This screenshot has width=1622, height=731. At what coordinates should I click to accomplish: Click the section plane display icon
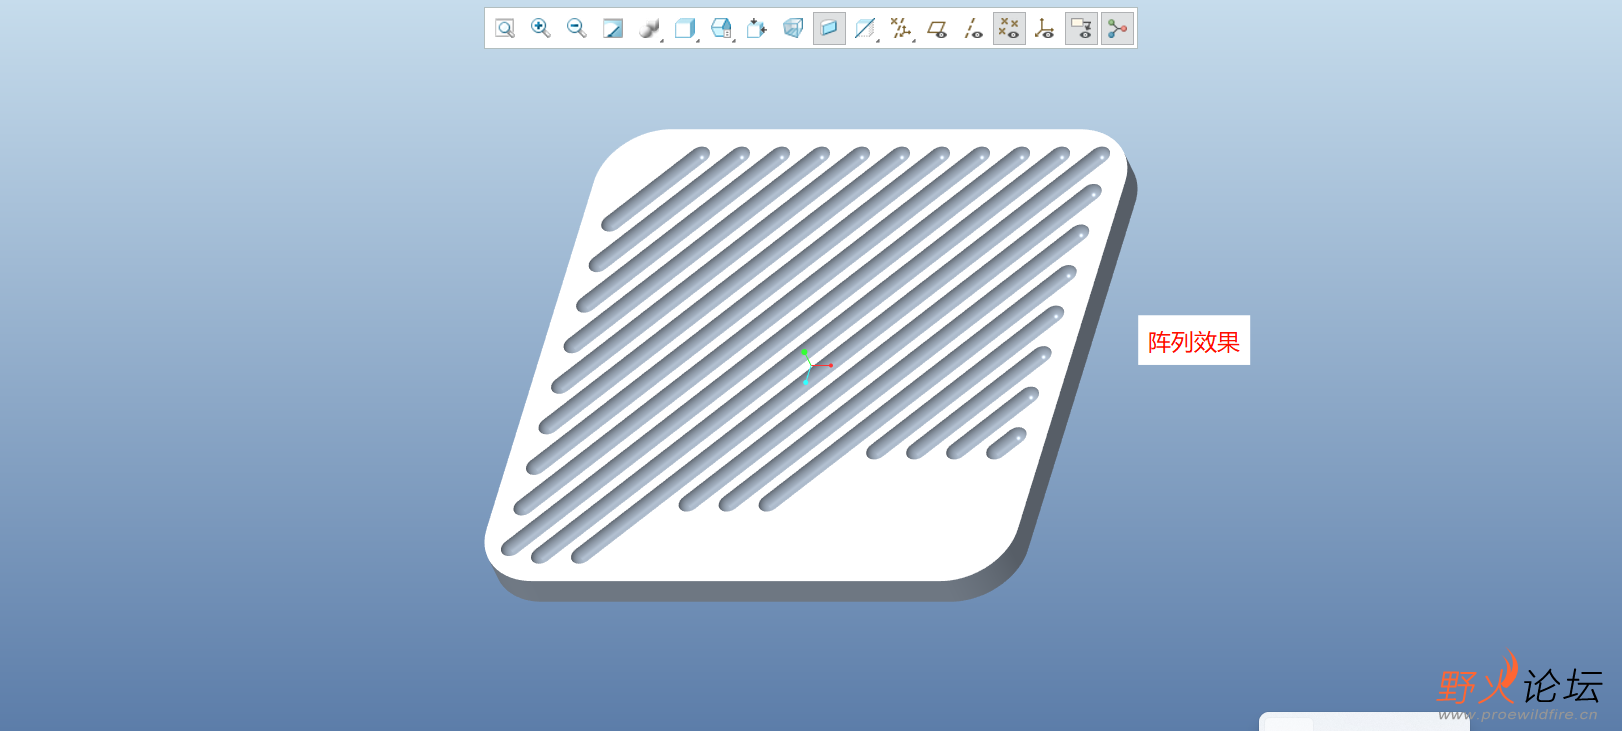point(865,28)
